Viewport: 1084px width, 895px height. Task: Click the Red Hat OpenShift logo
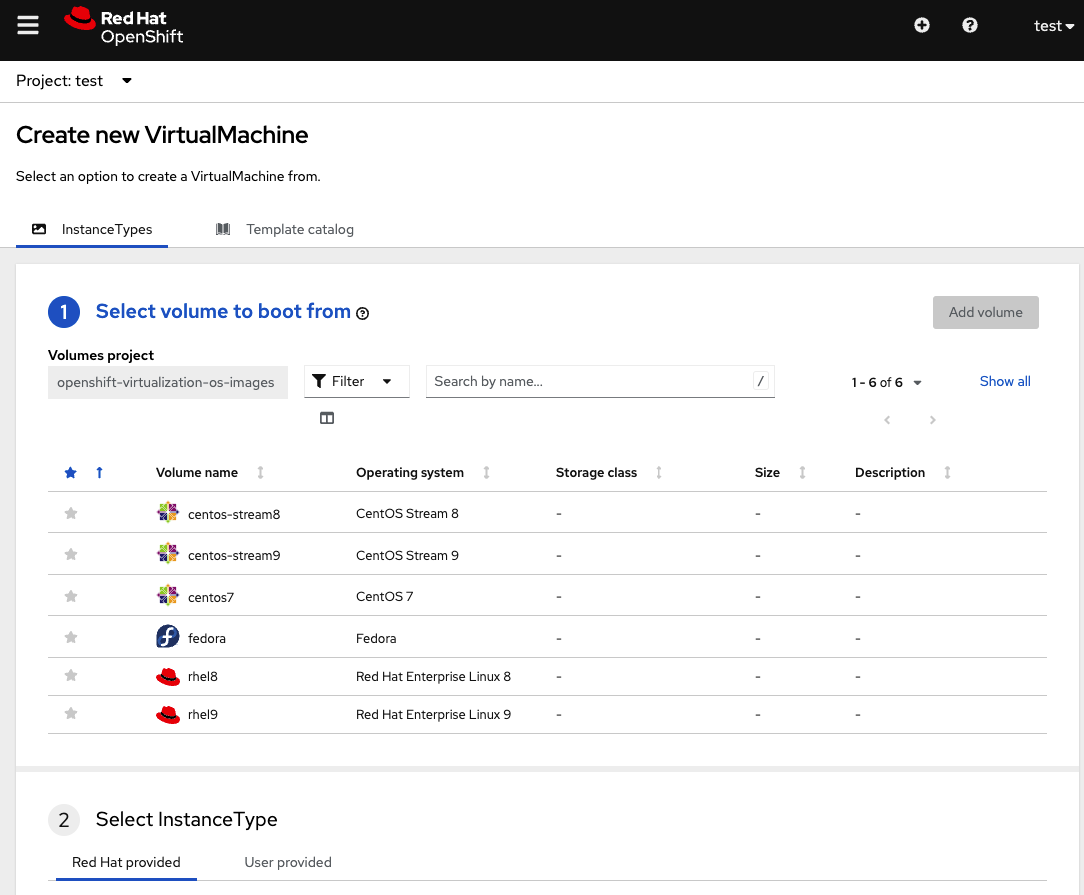point(124,27)
